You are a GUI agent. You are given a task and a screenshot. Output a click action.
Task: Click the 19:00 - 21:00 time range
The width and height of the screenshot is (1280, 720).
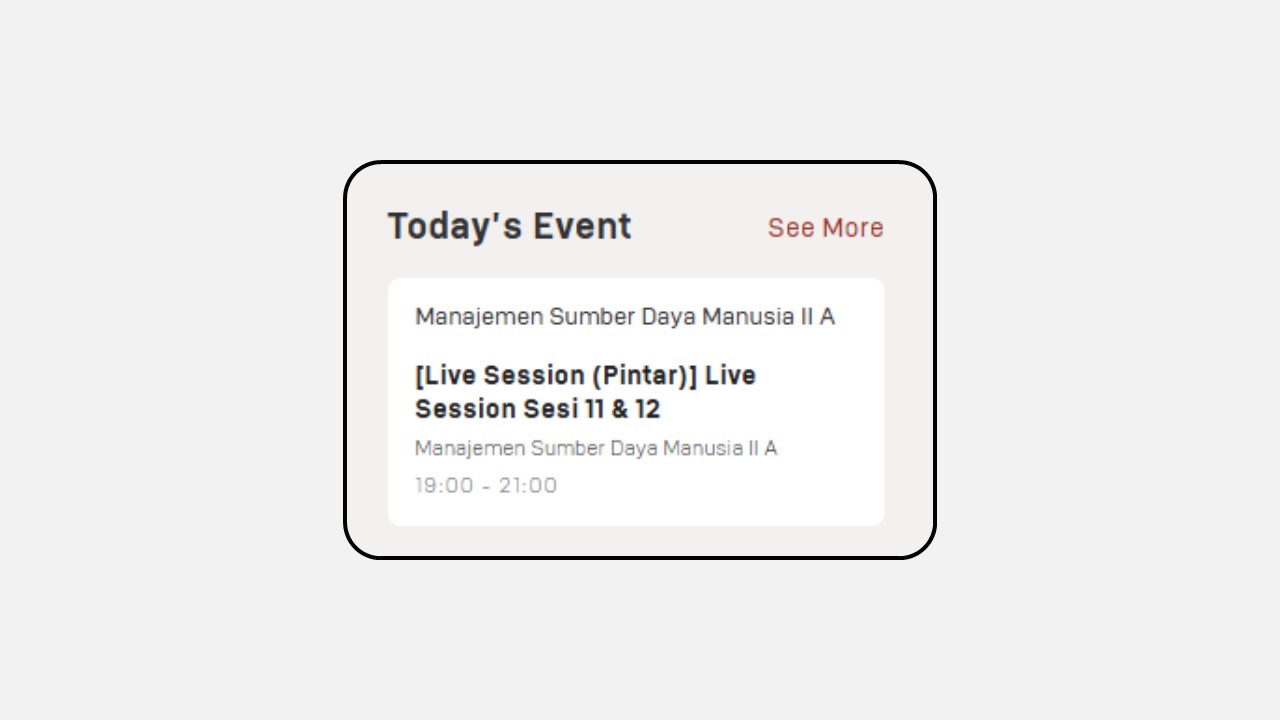pyautogui.click(x=486, y=486)
